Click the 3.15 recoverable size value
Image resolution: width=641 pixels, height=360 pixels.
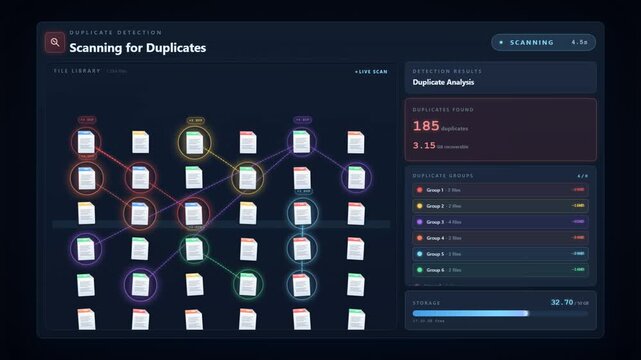pyautogui.click(x=424, y=145)
